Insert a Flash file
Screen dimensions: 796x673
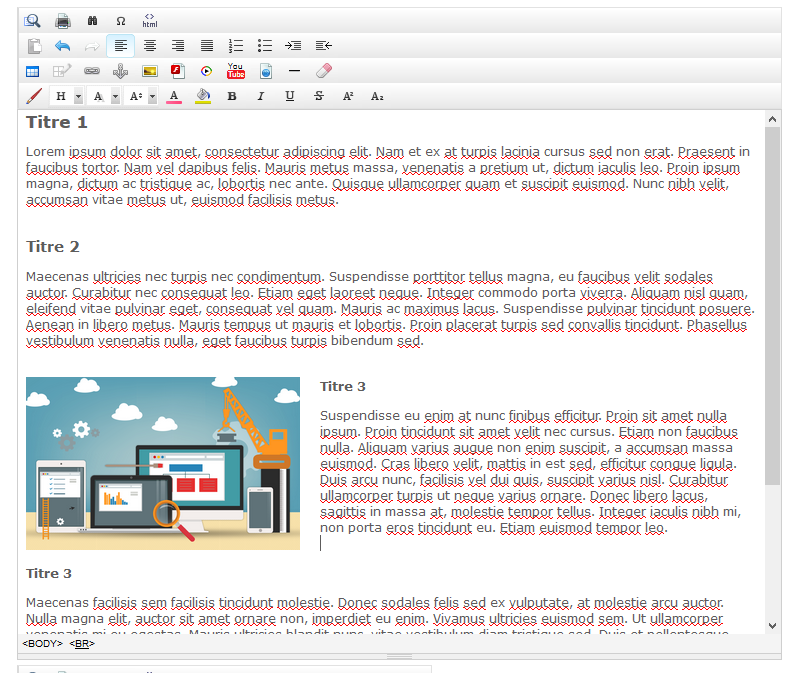[x=178, y=71]
